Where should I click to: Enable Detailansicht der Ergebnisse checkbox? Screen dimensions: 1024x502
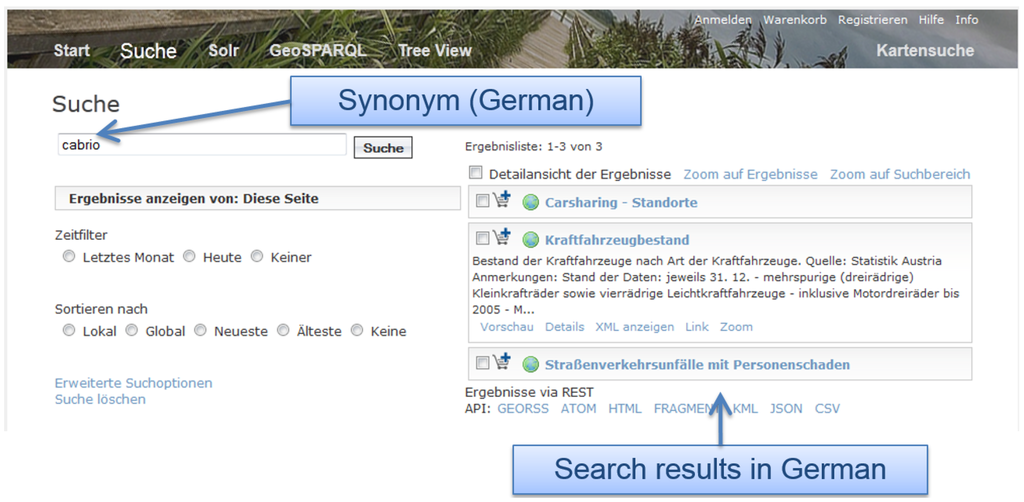pyautogui.click(x=475, y=173)
